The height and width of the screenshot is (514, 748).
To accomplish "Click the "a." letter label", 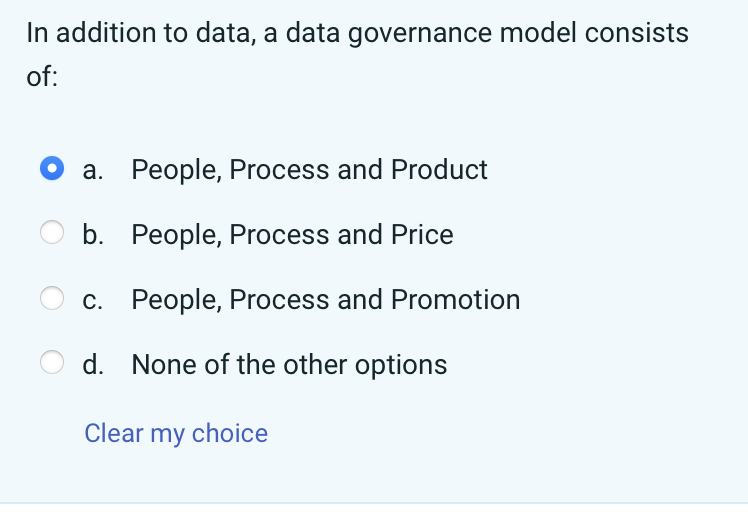I will (94, 169).
